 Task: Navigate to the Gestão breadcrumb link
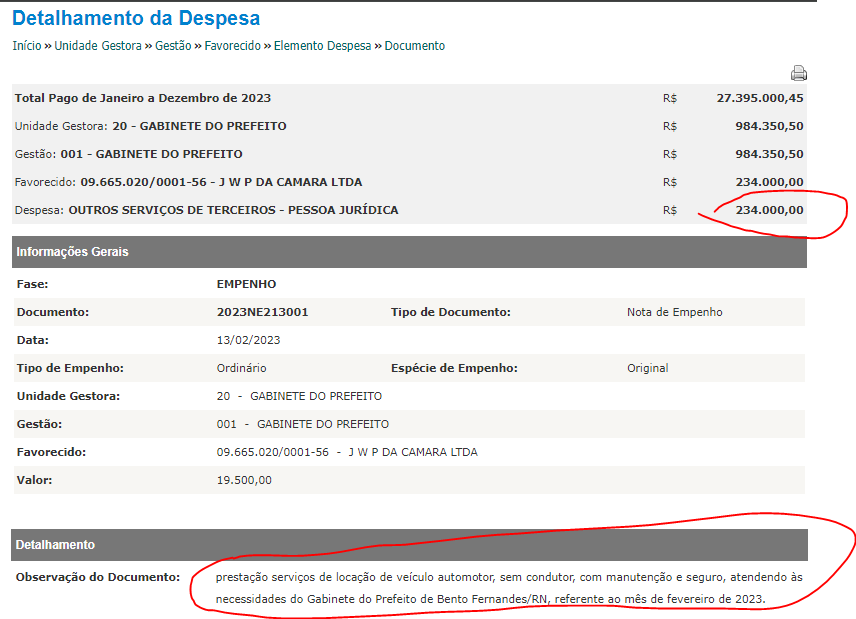173,46
